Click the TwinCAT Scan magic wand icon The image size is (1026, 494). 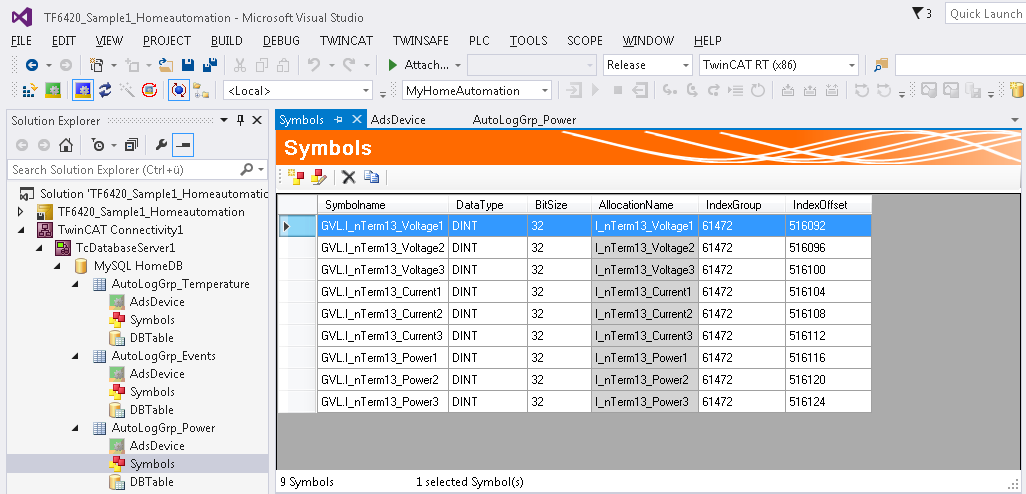(x=127, y=90)
